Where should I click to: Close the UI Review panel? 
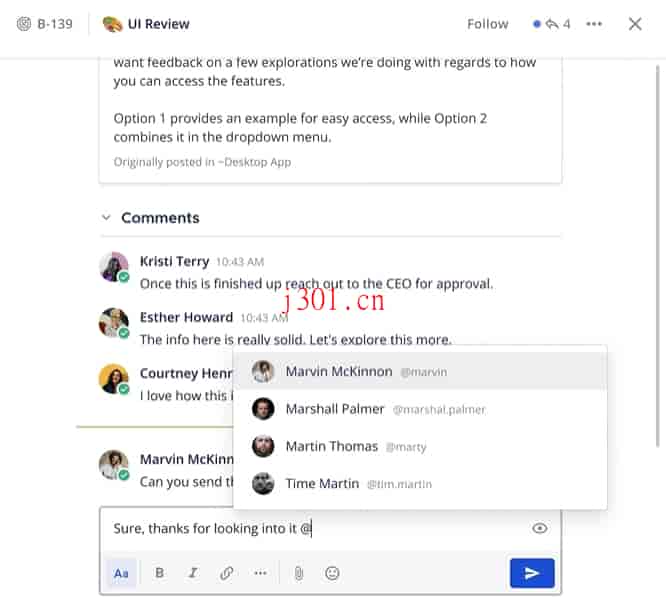pos(635,24)
